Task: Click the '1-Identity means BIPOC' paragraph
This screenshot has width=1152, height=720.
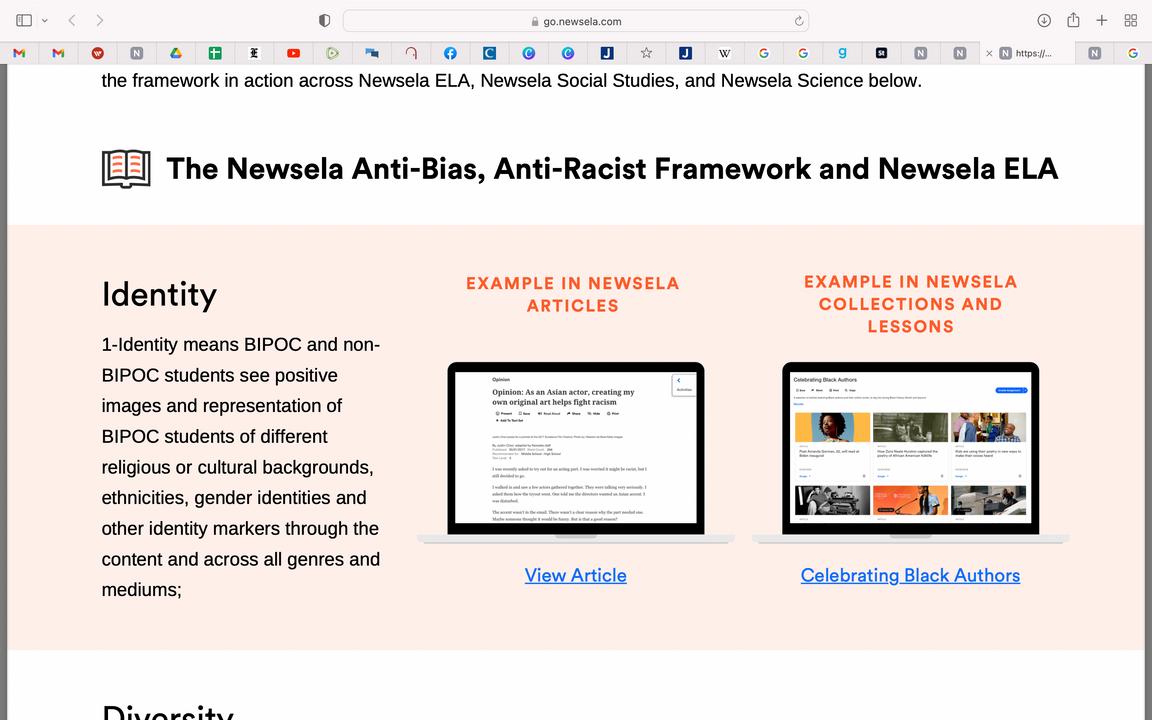Action: pyautogui.click(x=241, y=467)
